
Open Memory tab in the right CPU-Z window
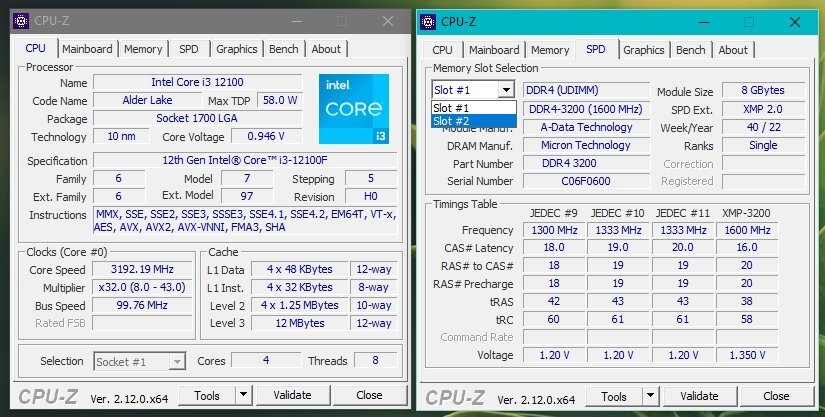(550, 50)
